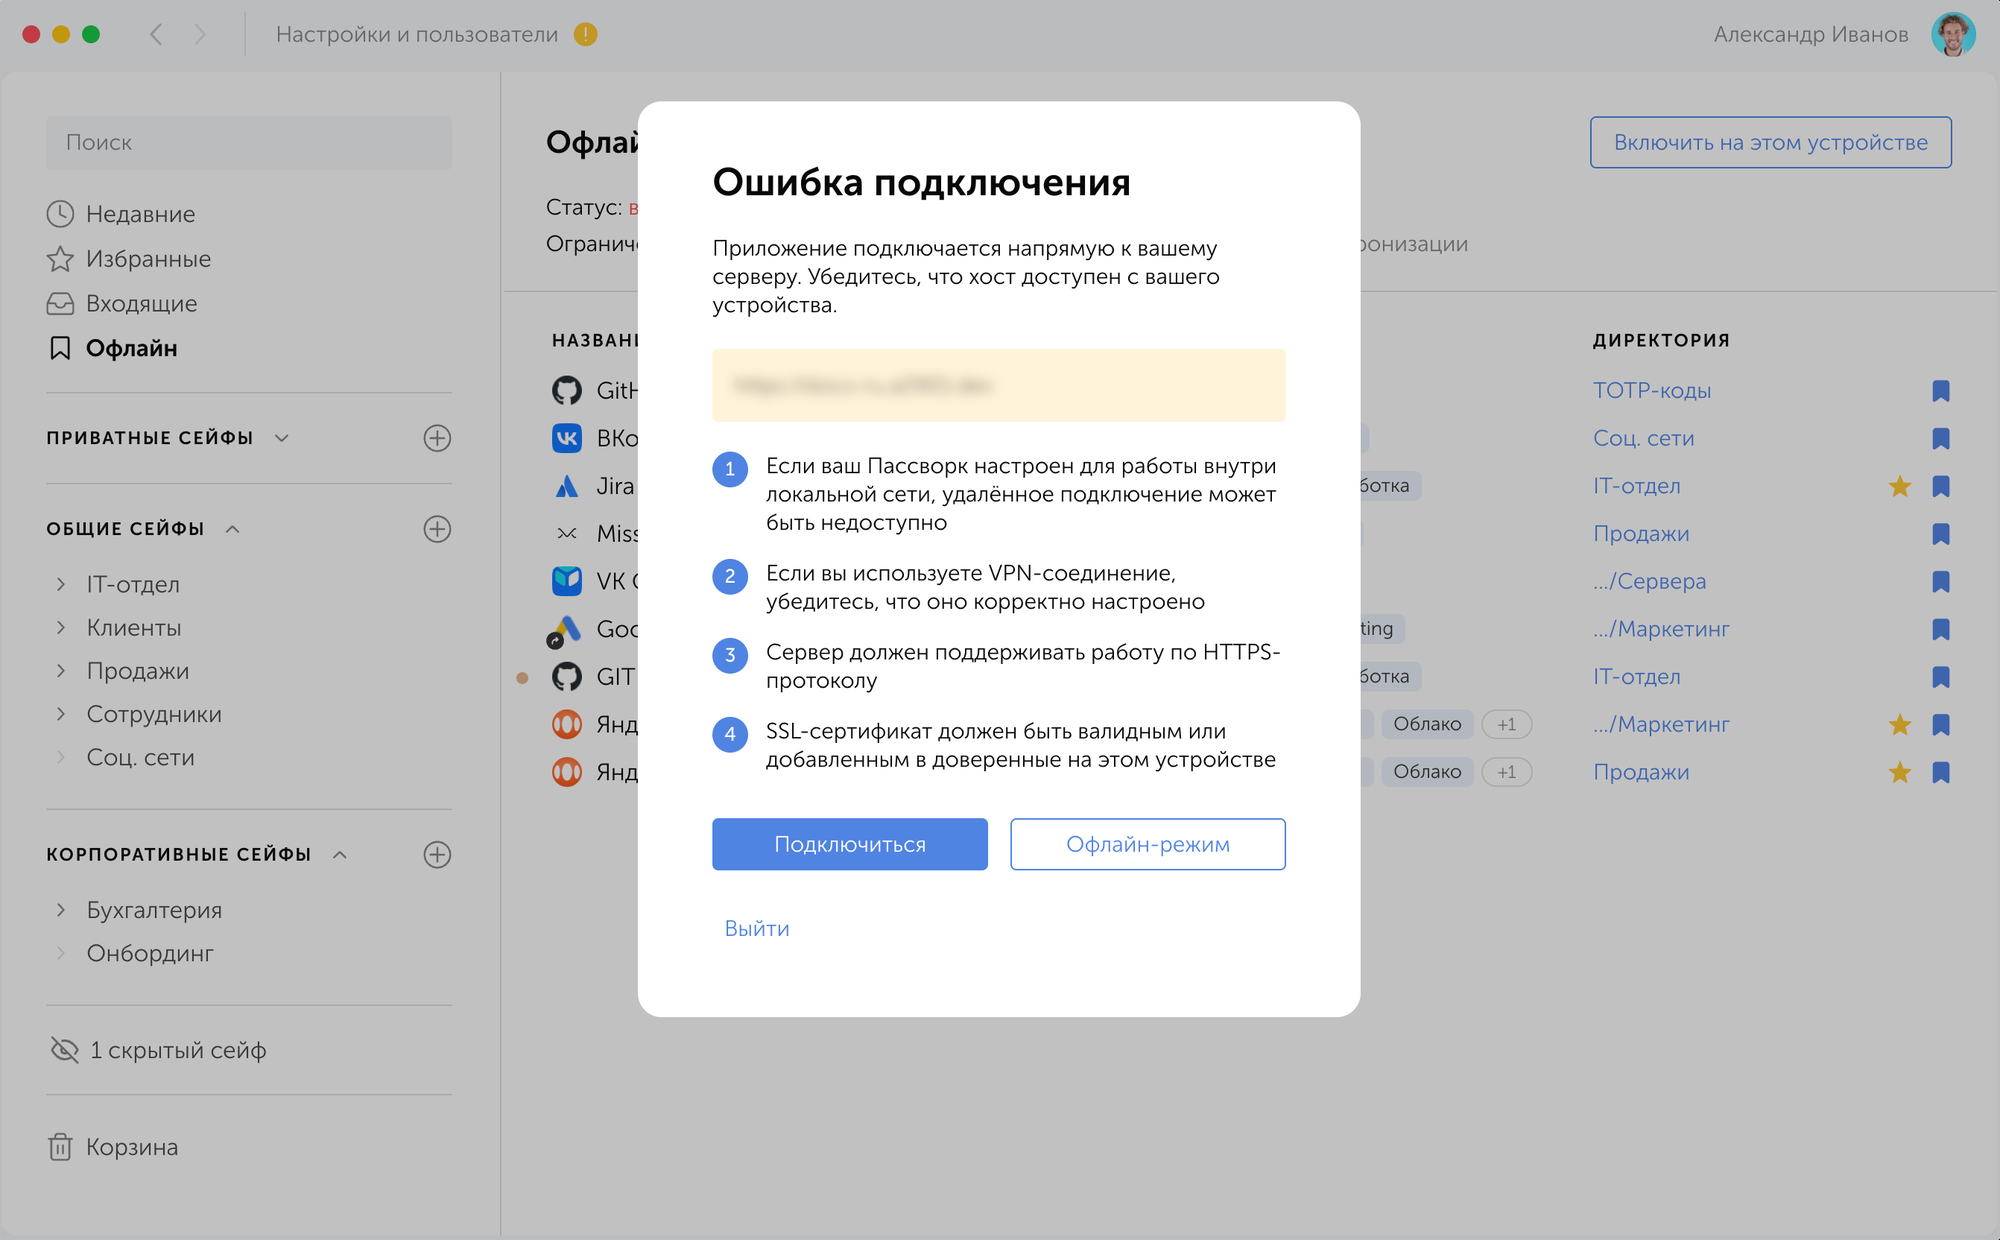Click the back navigation arrow
Screen dimensions: 2000x1240
[156, 34]
